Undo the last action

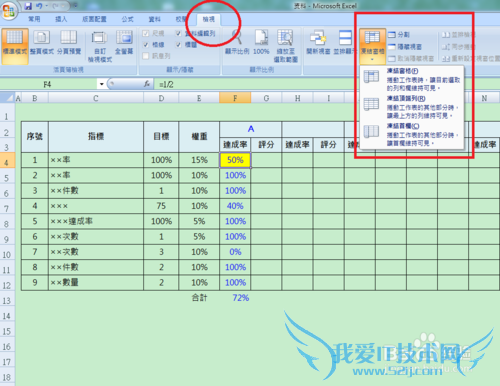click(39, 6)
